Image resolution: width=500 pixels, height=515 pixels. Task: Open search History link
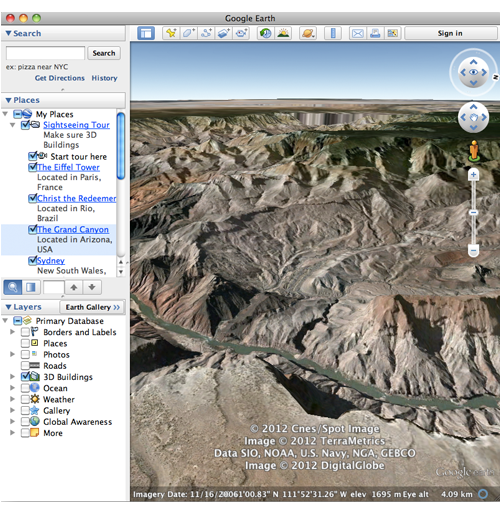(104, 78)
